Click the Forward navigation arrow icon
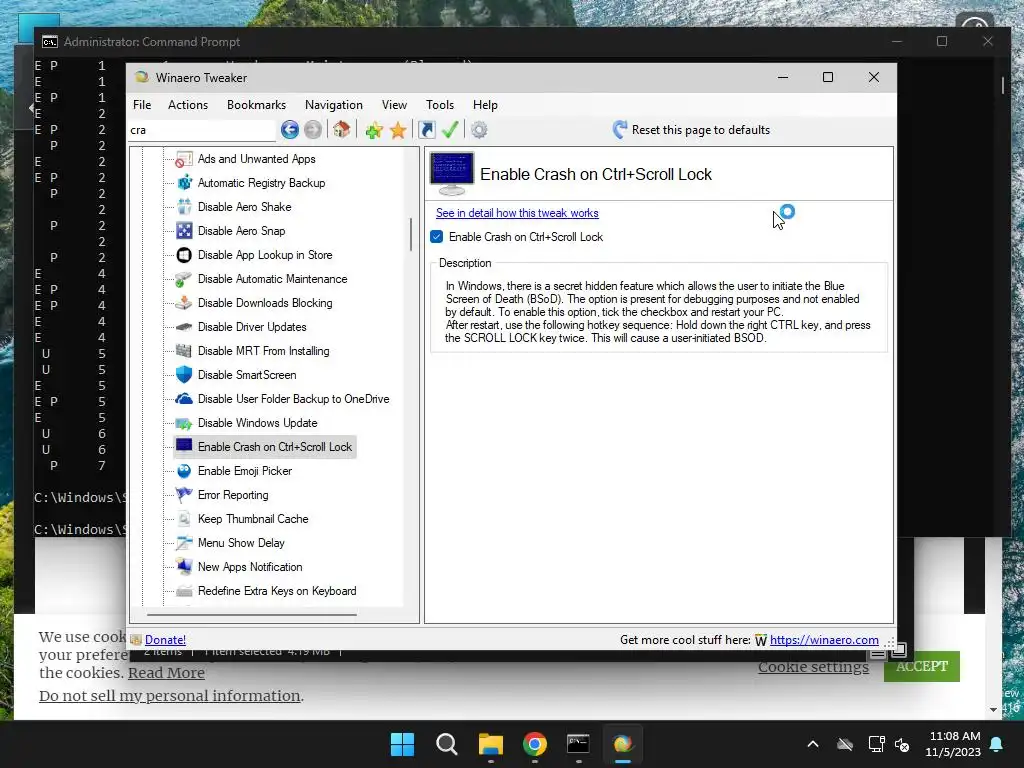This screenshot has width=1024, height=768. pyautogui.click(x=313, y=130)
